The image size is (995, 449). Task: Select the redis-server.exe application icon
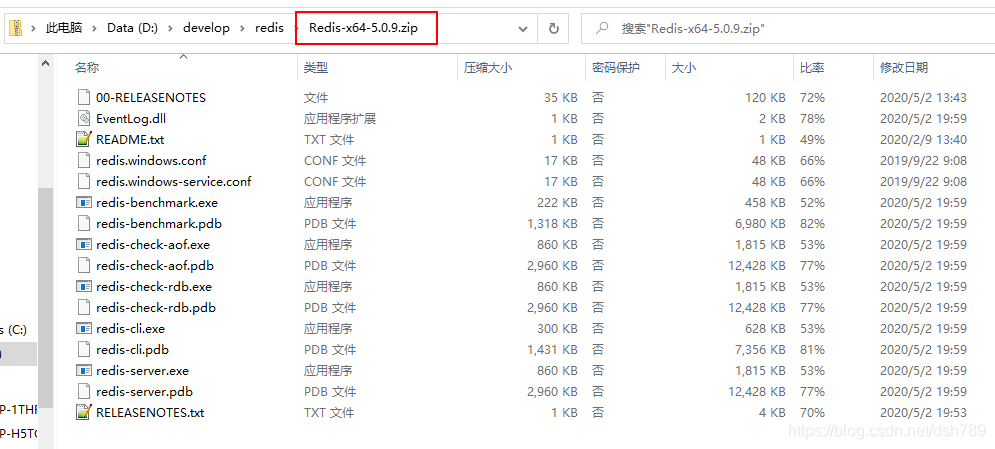click(x=84, y=370)
